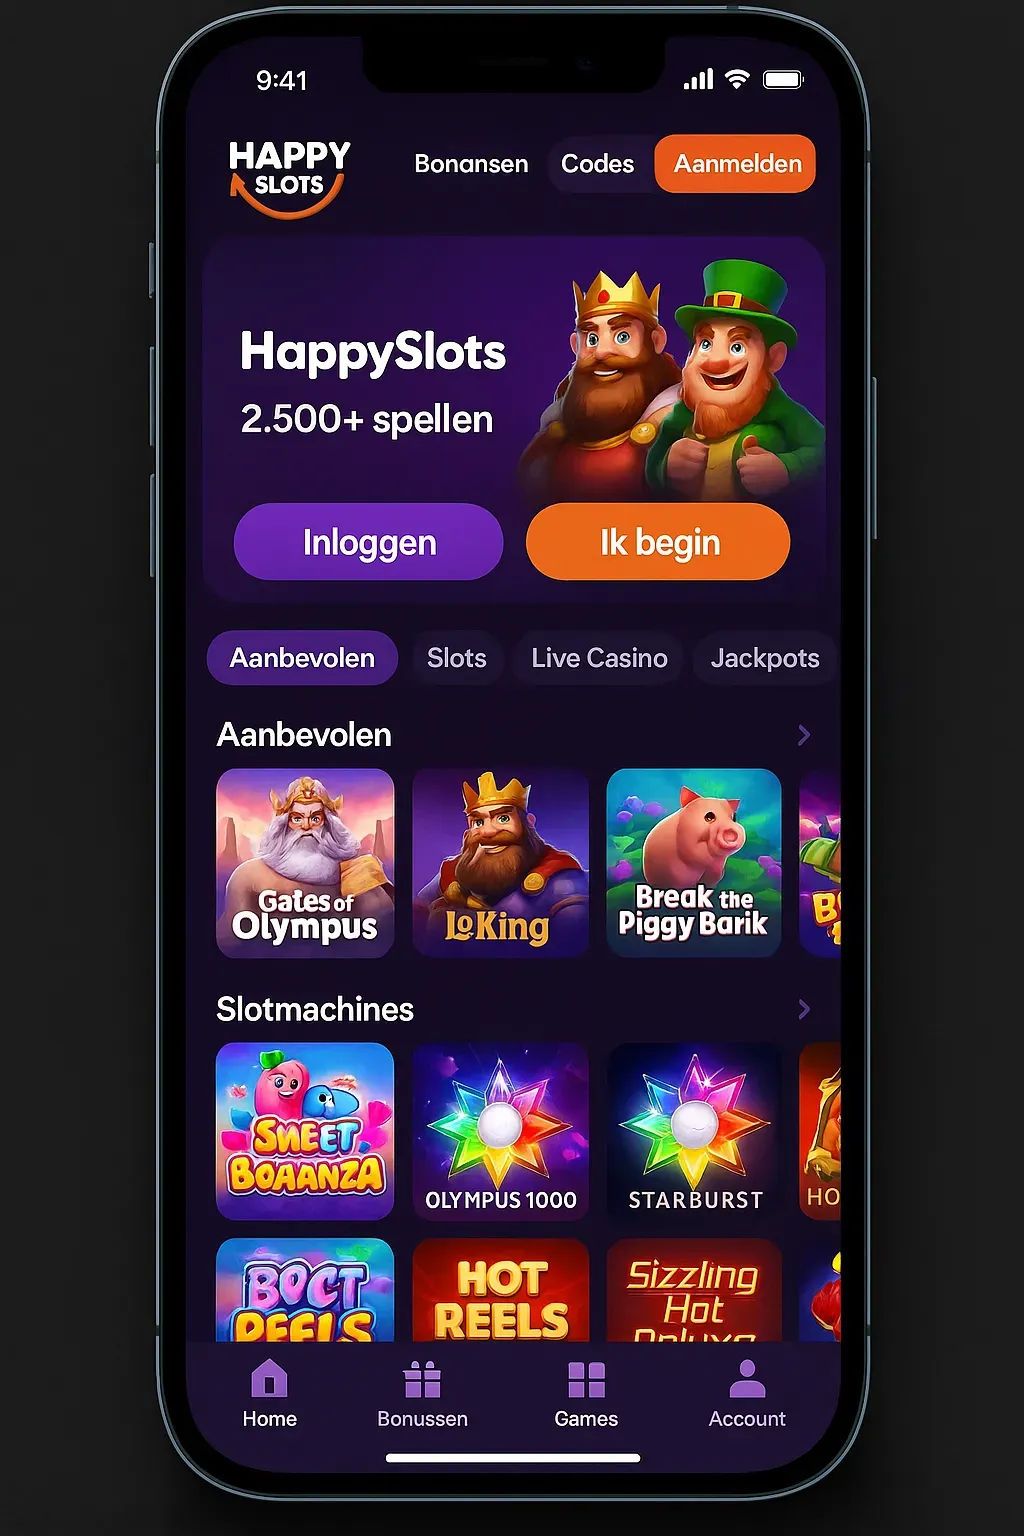Tap the Happy Slots logo
The width and height of the screenshot is (1024, 1536).
[289, 178]
